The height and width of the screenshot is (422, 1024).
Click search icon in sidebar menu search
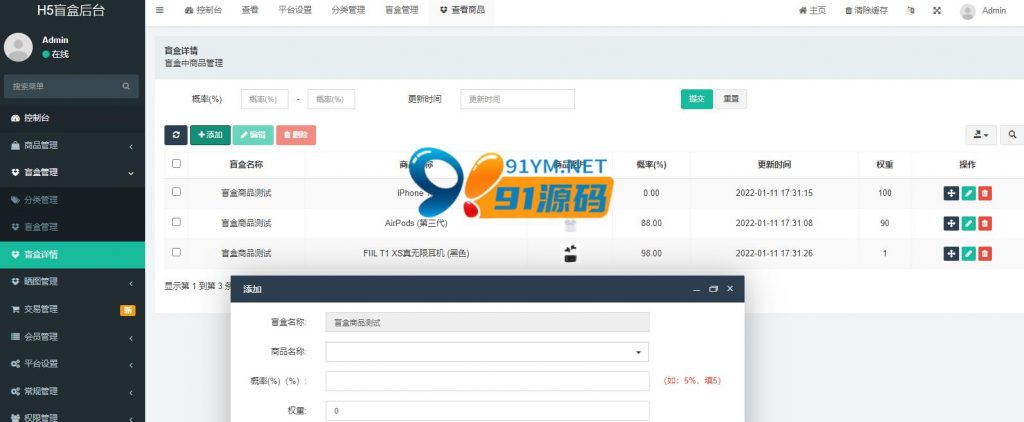click(126, 86)
